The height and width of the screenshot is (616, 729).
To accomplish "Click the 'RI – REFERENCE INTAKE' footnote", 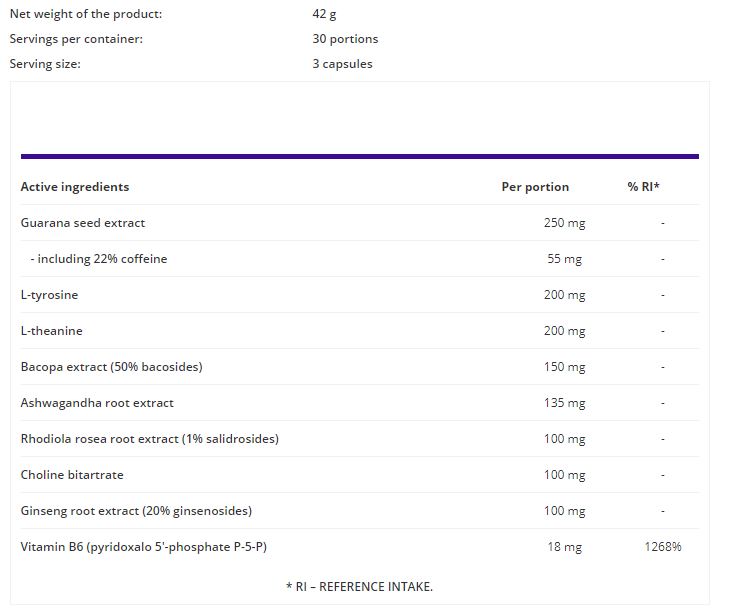I will [x=359, y=586].
